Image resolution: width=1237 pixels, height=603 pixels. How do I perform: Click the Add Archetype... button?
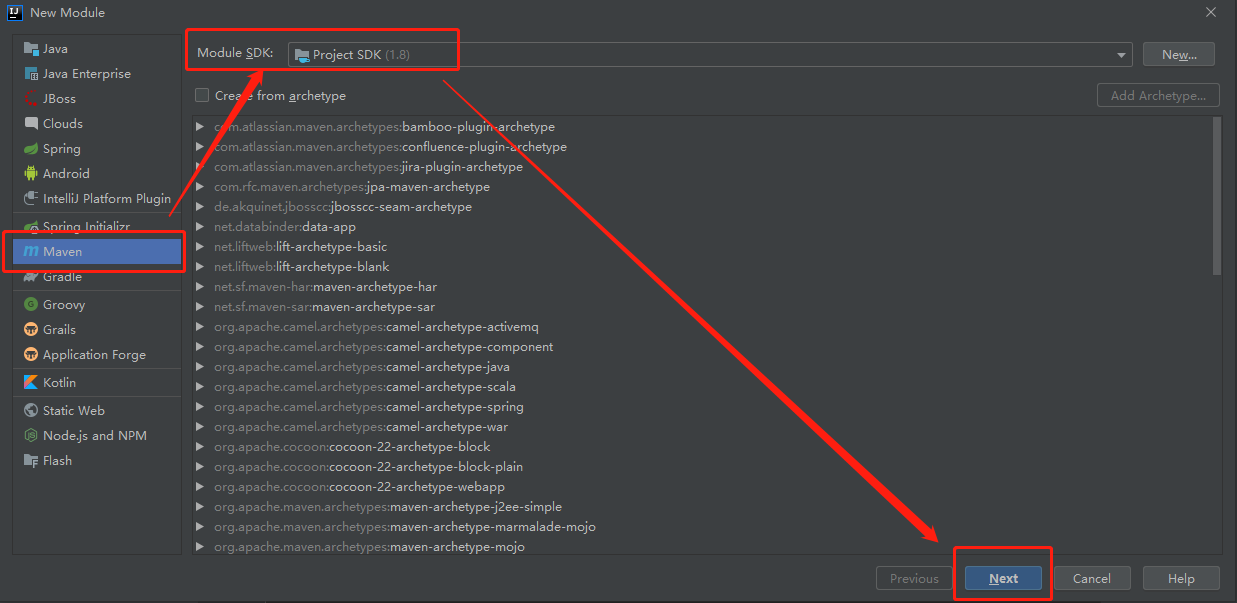pos(1158,95)
